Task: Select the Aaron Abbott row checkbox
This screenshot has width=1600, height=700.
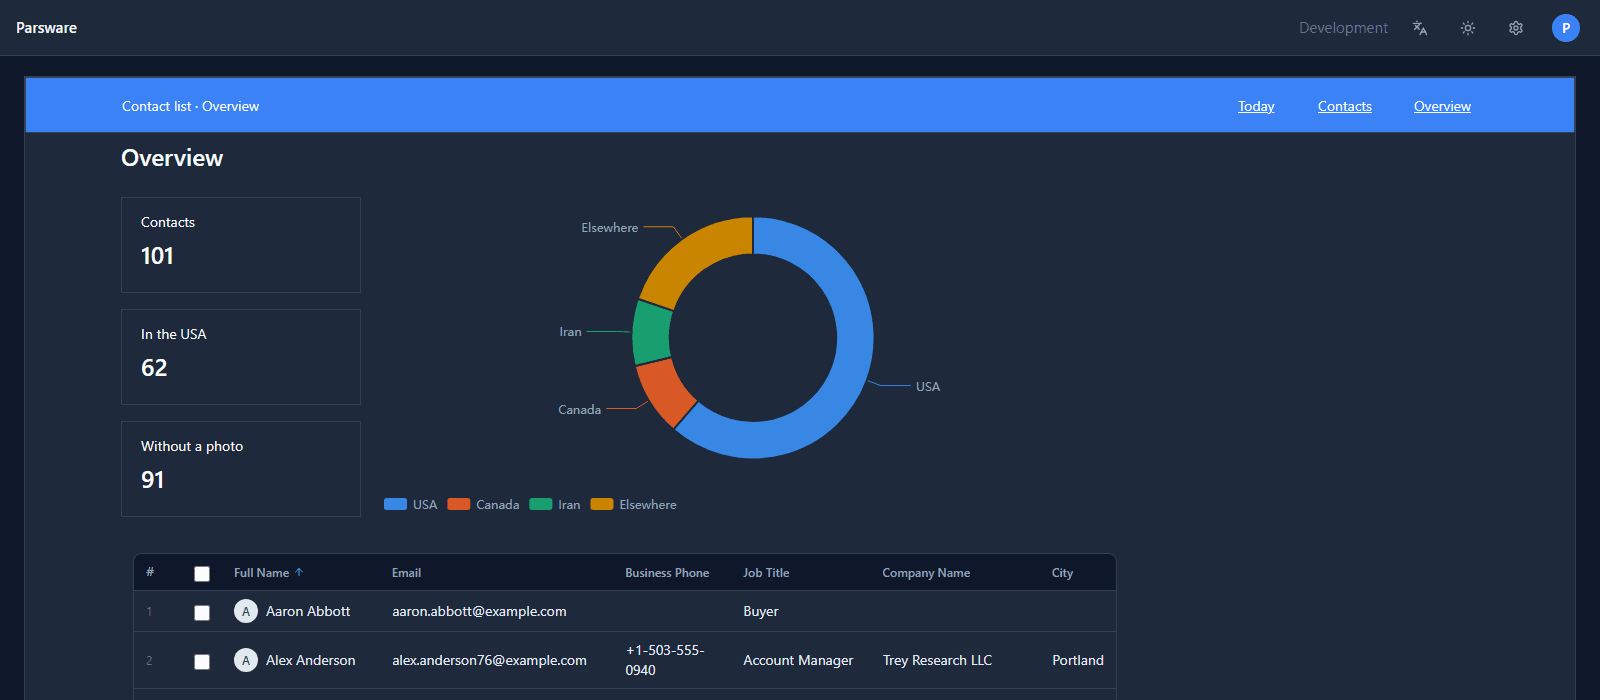Action: coord(202,613)
